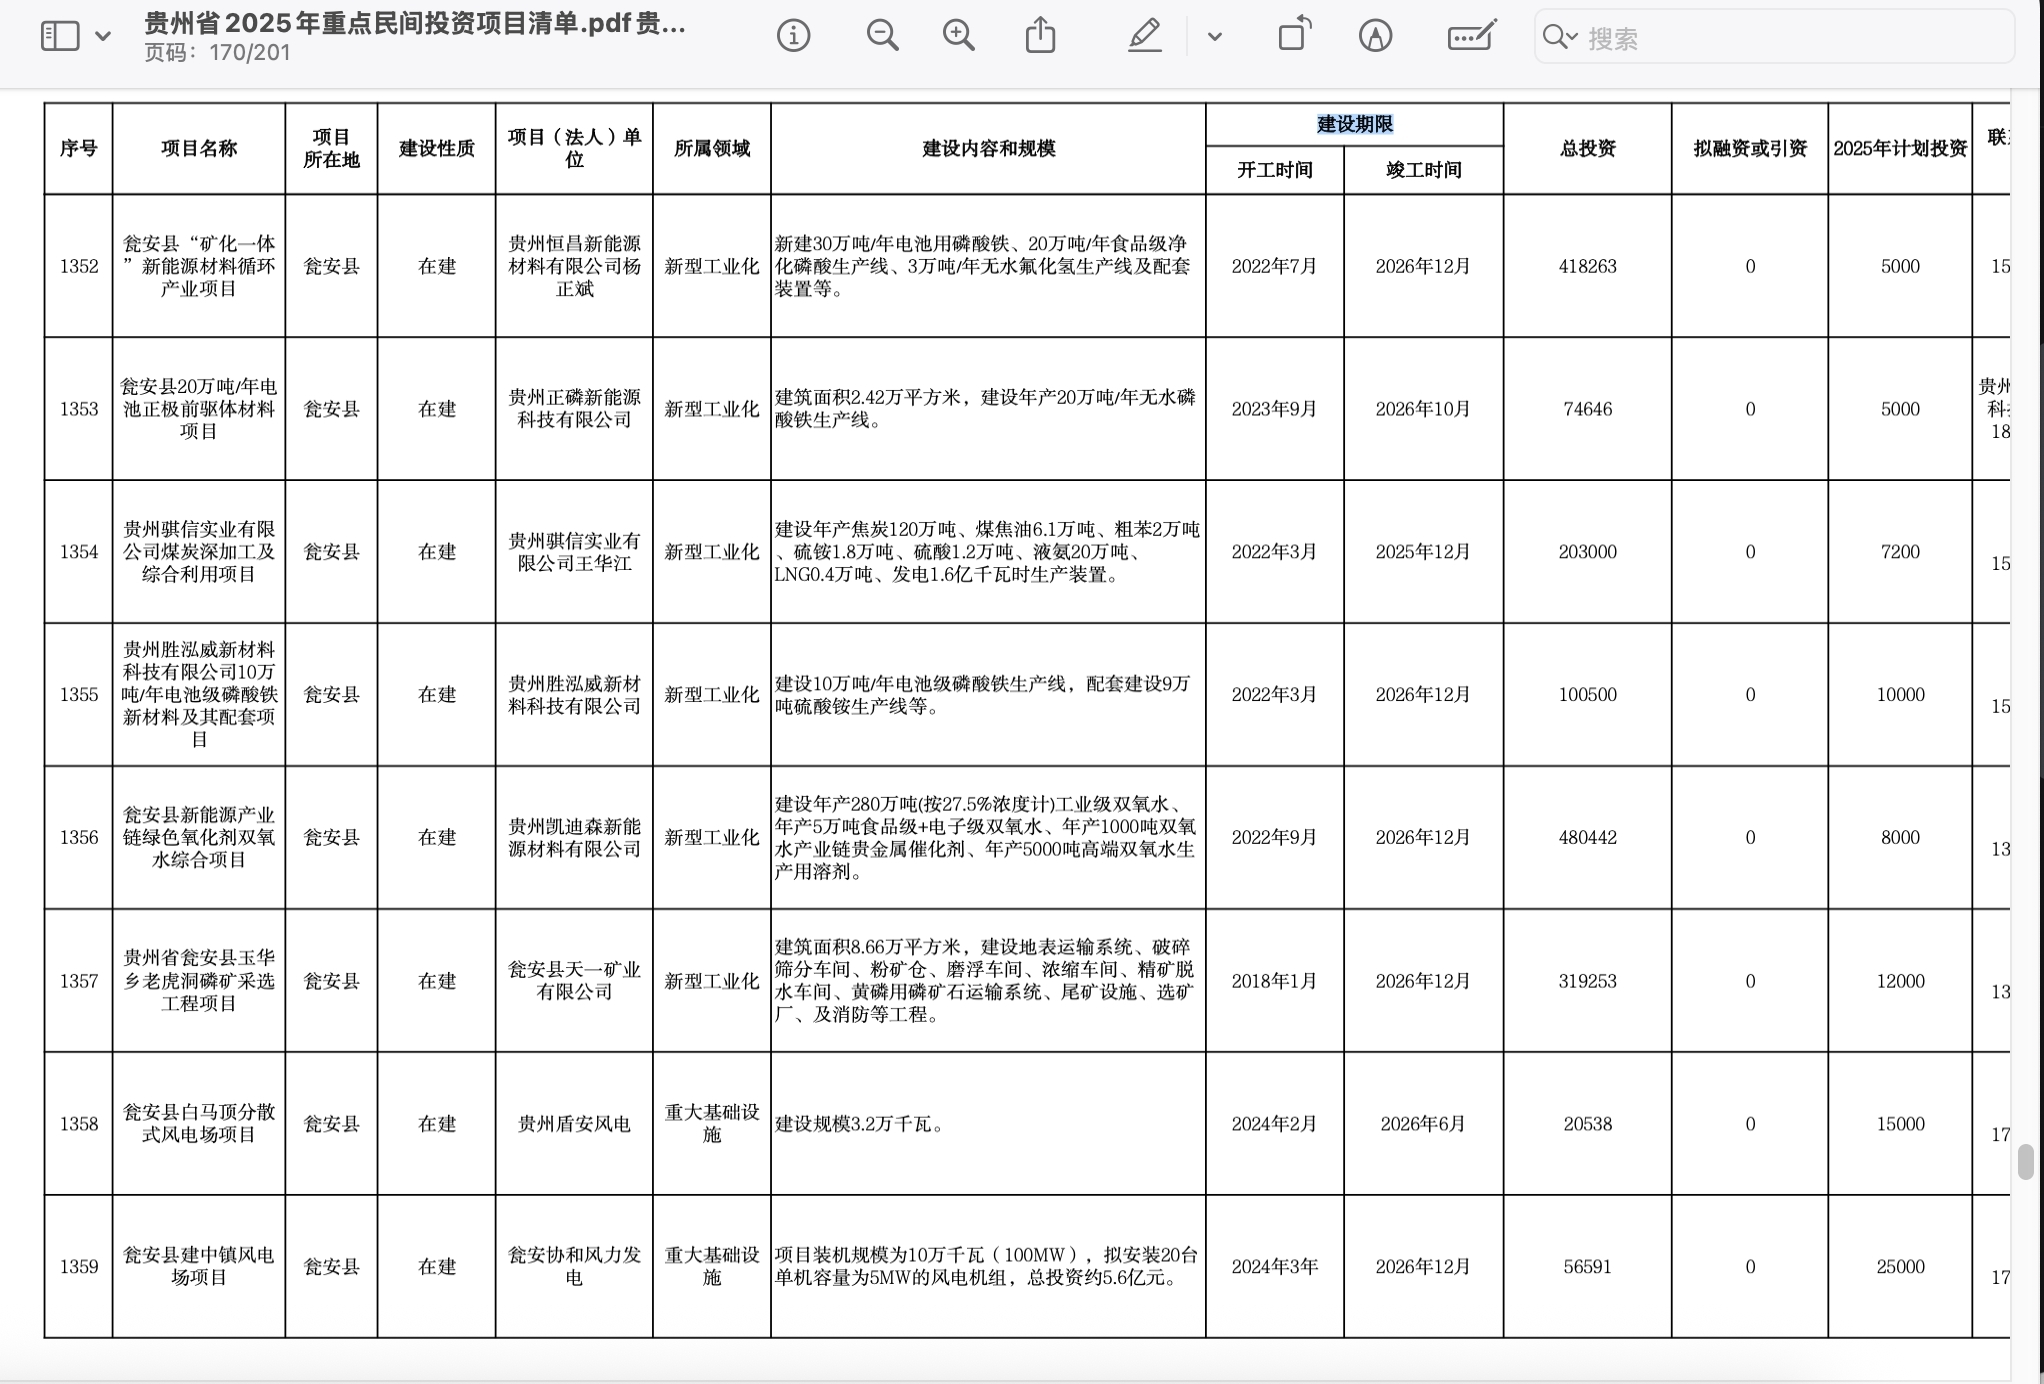Zoom in on the PDF page
The image size is (2044, 1384).
coord(958,36)
